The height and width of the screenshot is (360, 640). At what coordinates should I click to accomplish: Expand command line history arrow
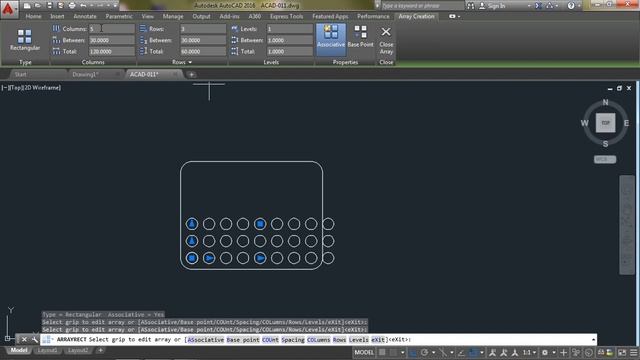tap(593, 340)
